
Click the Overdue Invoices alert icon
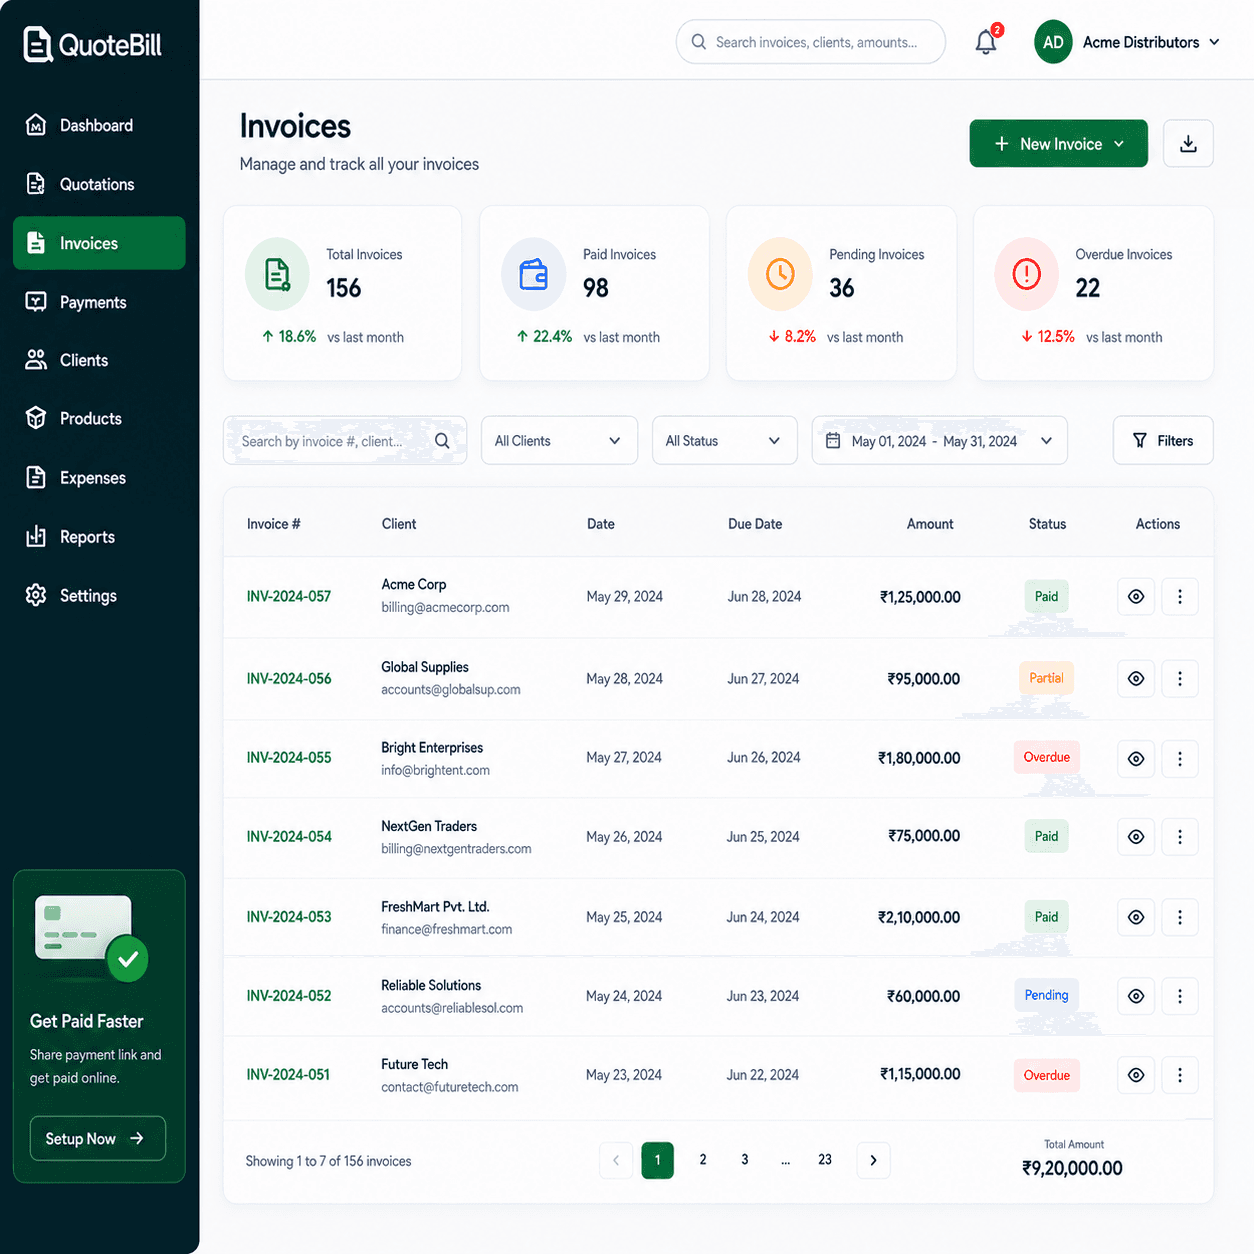pyautogui.click(x=1027, y=274)
